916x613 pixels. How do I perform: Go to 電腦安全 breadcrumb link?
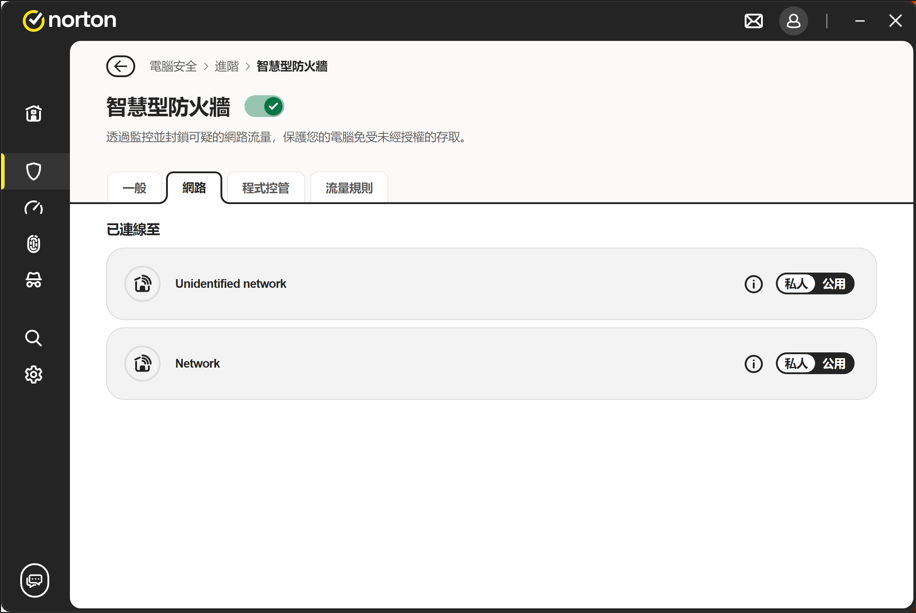click(x=173, y=67)
